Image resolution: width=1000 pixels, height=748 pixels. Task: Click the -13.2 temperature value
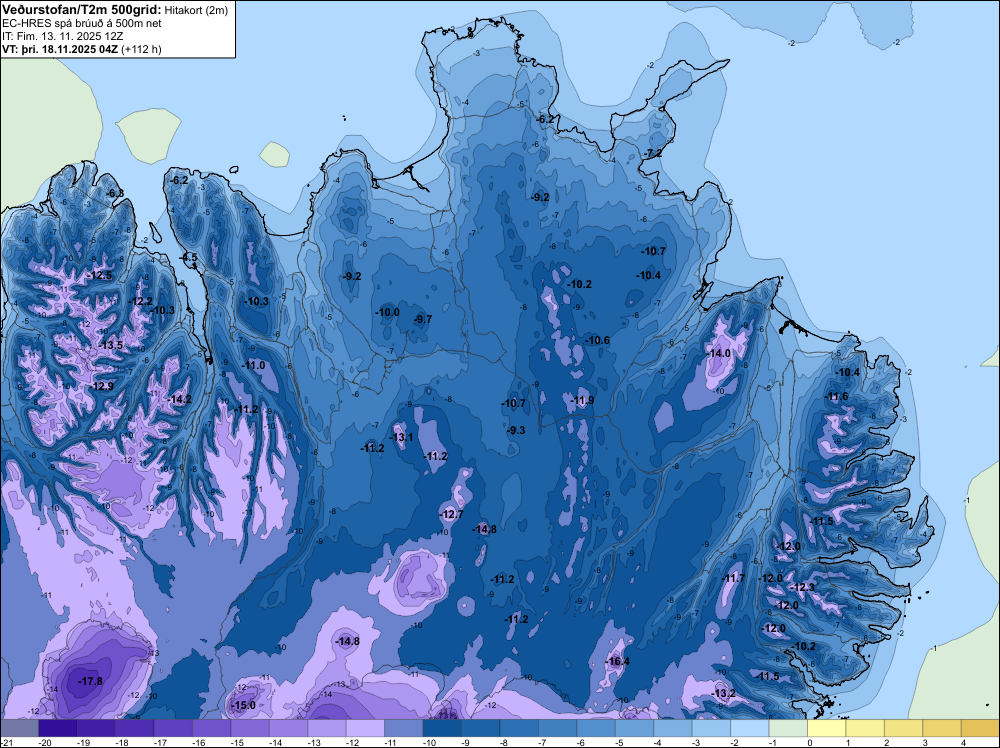click(723, 693)
